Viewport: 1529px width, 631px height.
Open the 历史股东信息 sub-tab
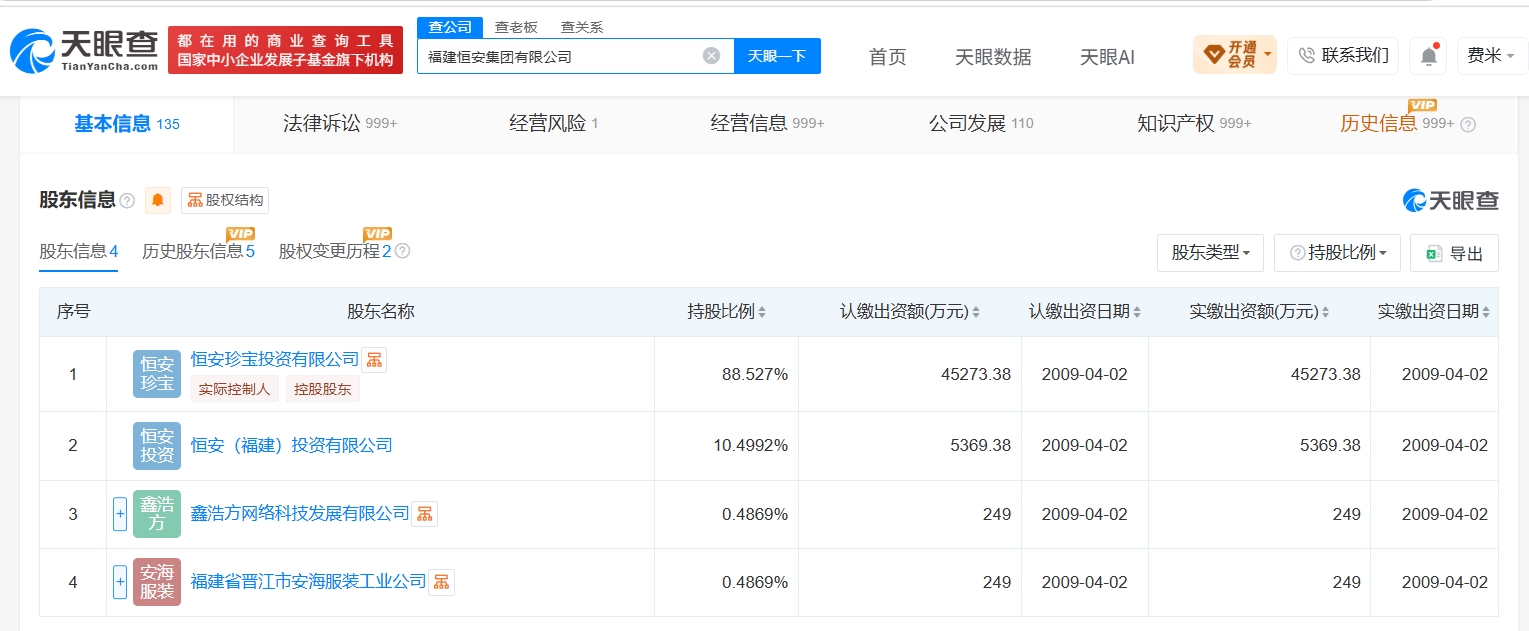tap(198, 251)
